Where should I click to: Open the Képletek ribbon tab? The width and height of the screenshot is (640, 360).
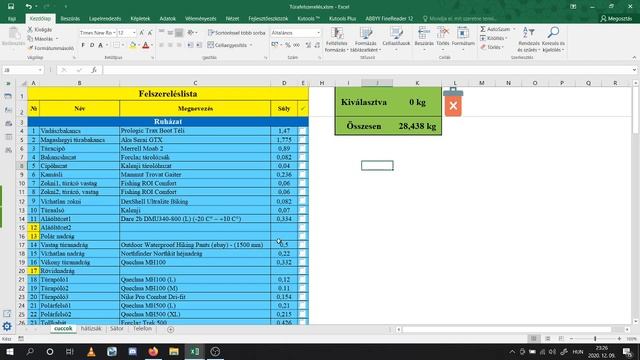click(x=140, y=19)
